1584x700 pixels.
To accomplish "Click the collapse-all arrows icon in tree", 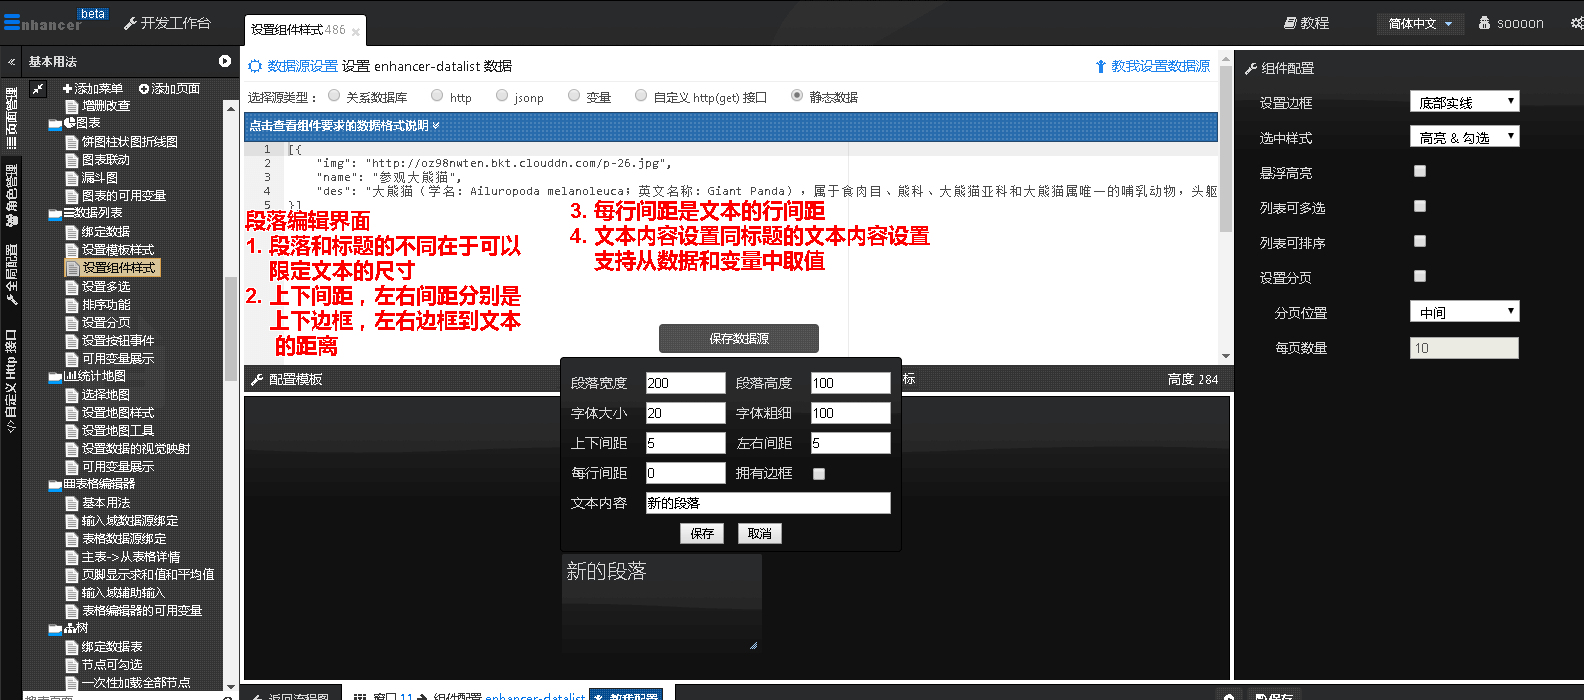I will click(x=38, y=89).
